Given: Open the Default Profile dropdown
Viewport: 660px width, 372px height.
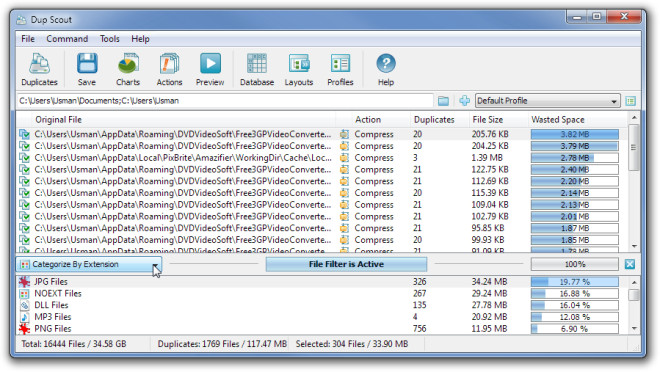Looking at the screenshot, I should click(x=547, y=101).
